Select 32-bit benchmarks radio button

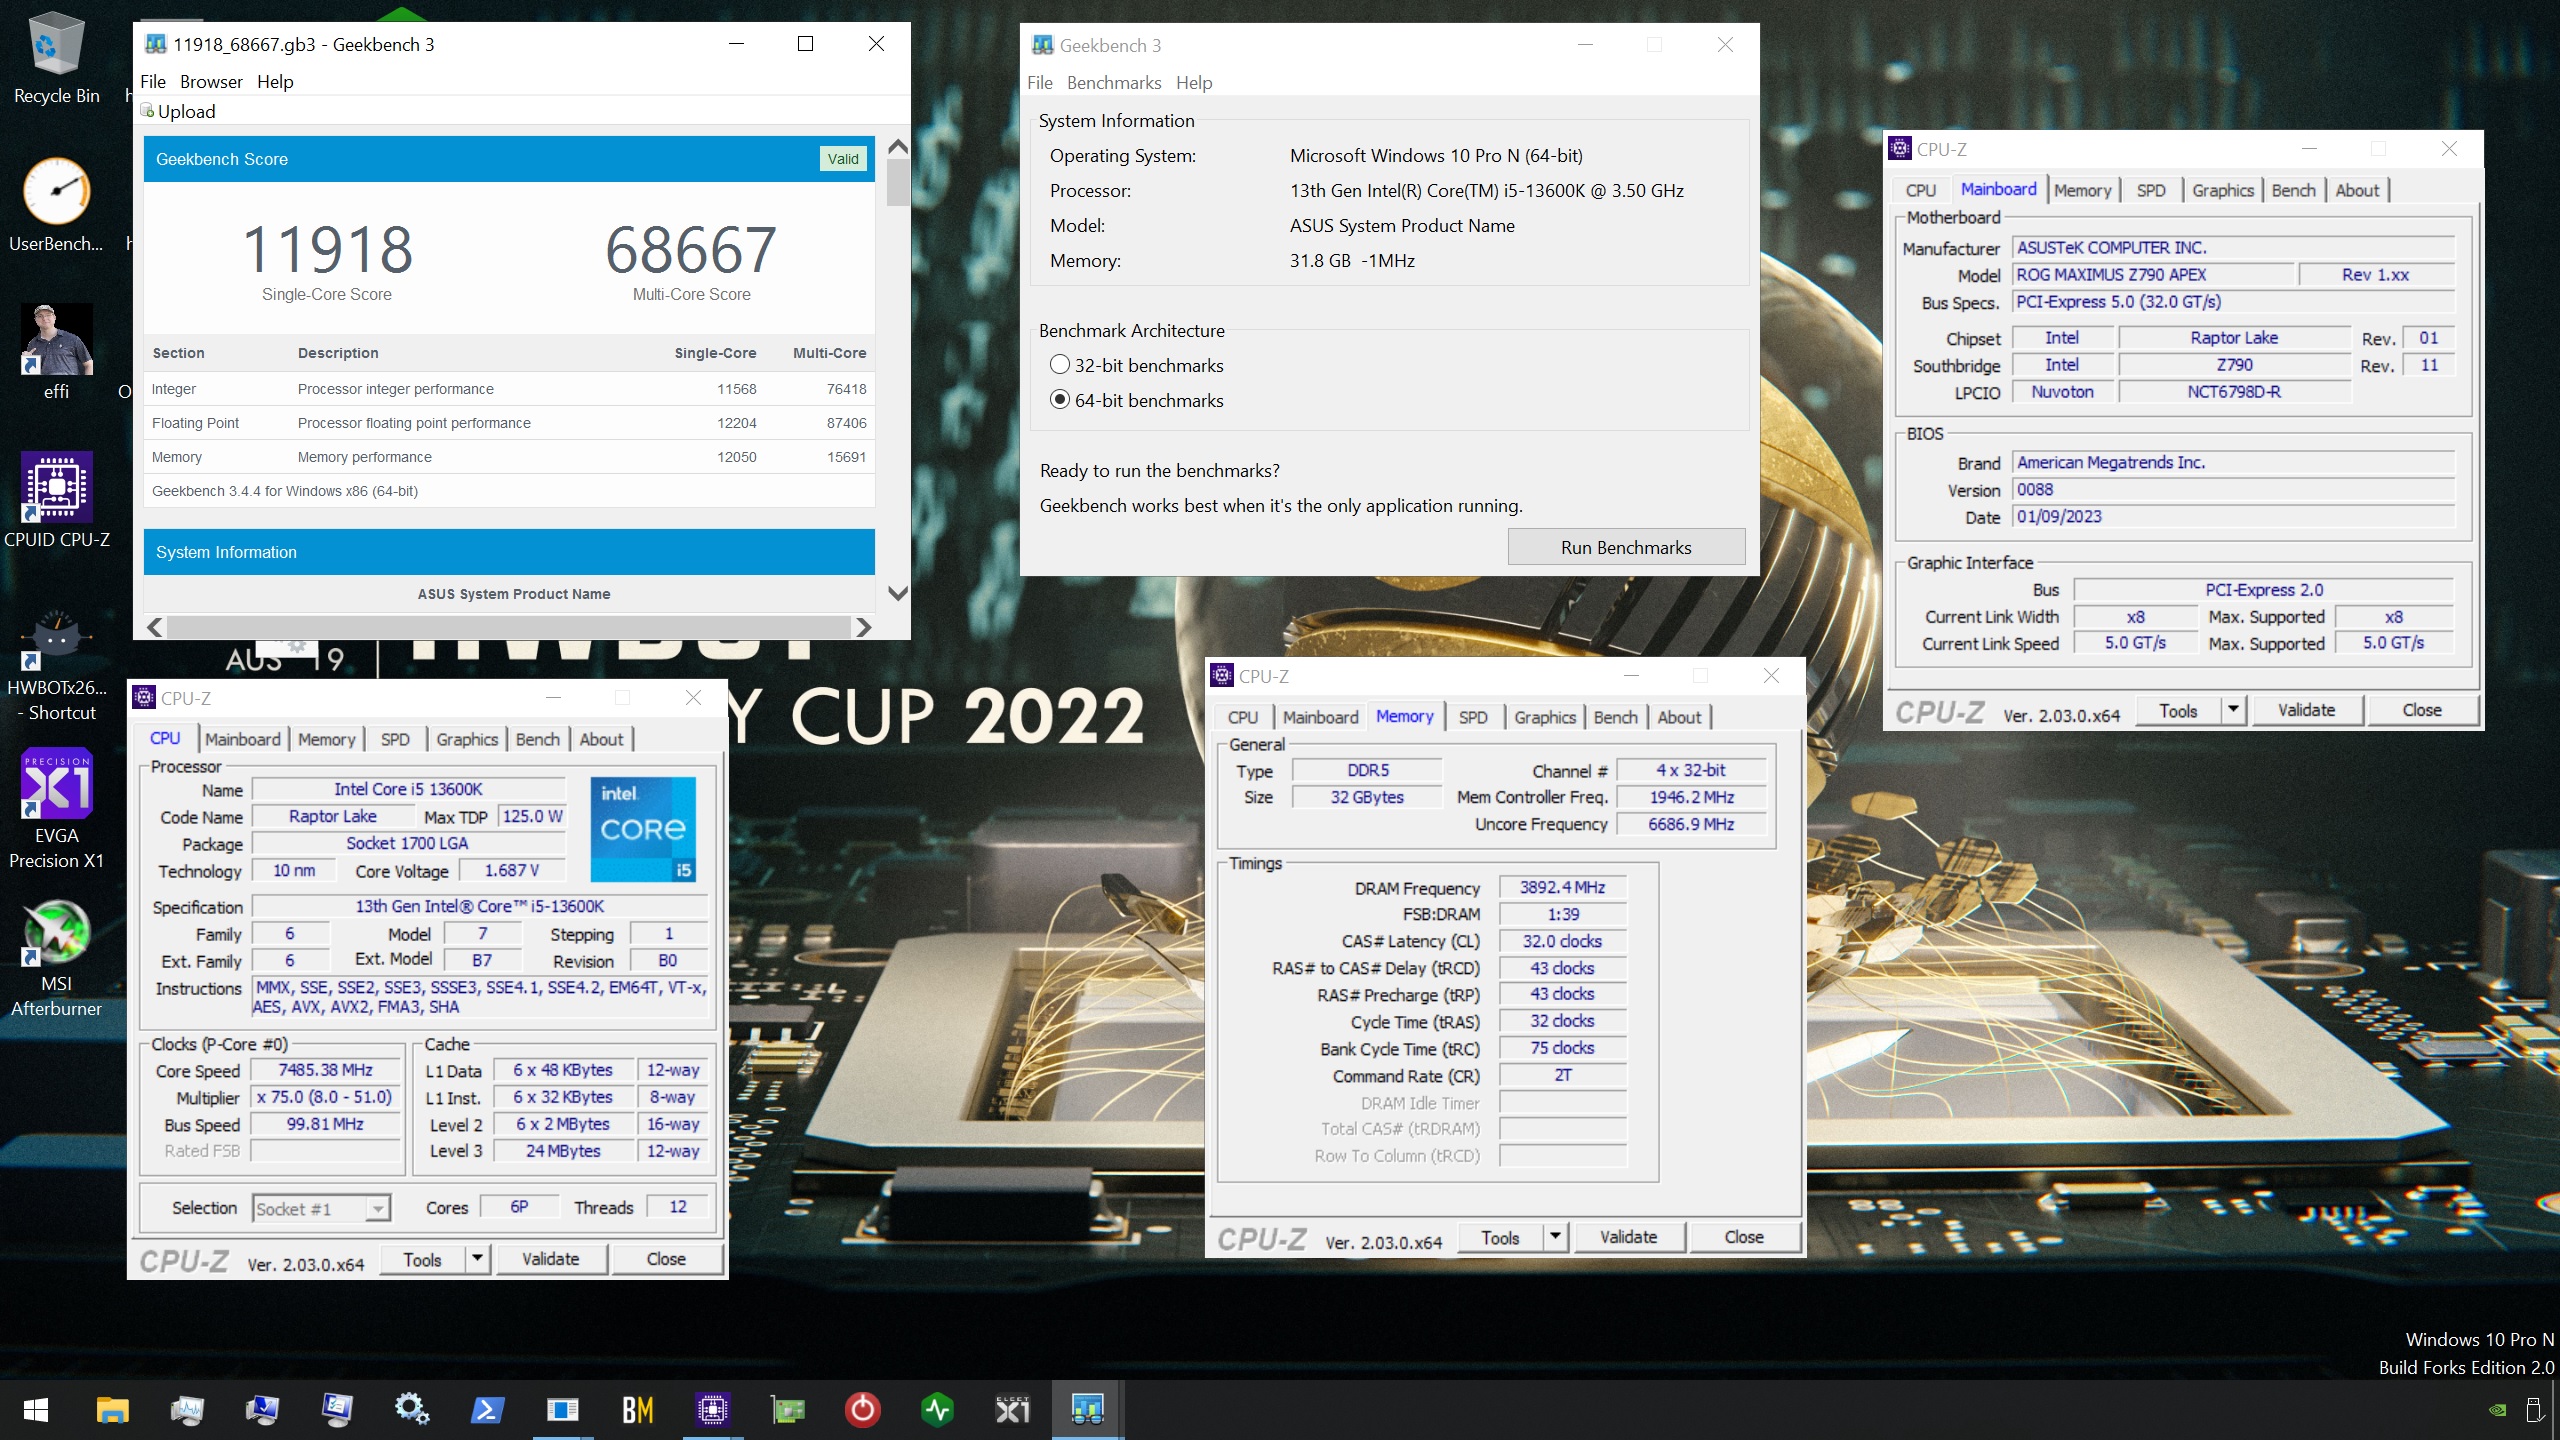pyautogui.click(x=1060, y=365)
